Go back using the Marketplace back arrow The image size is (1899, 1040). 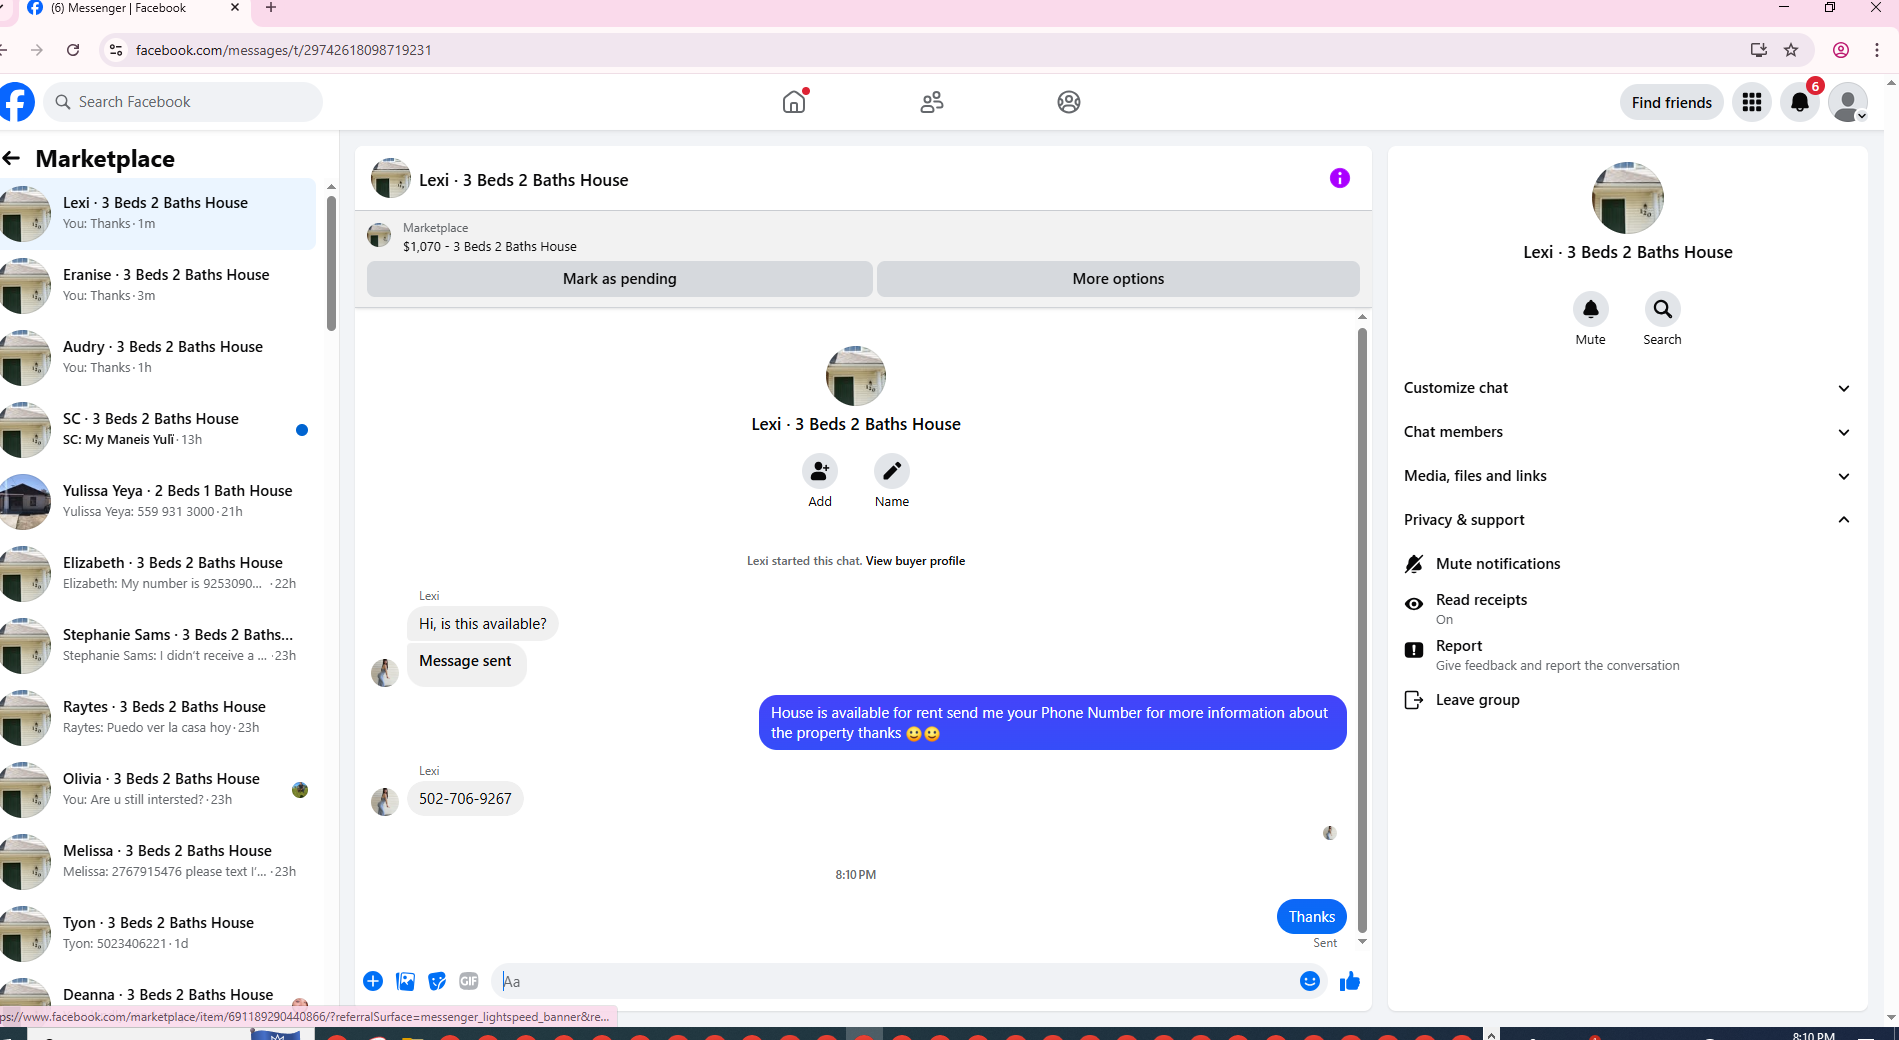point(12,158)
